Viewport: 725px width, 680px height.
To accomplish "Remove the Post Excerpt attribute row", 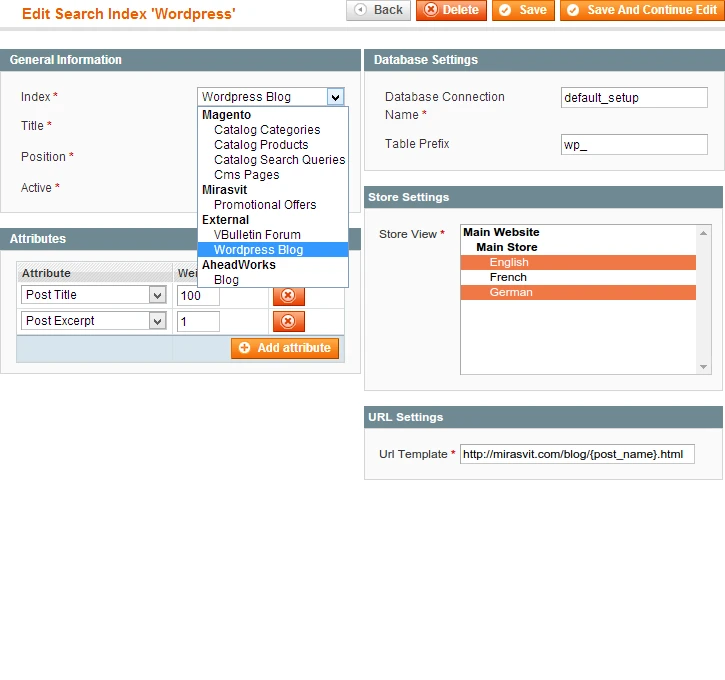I will pos(288,321).
